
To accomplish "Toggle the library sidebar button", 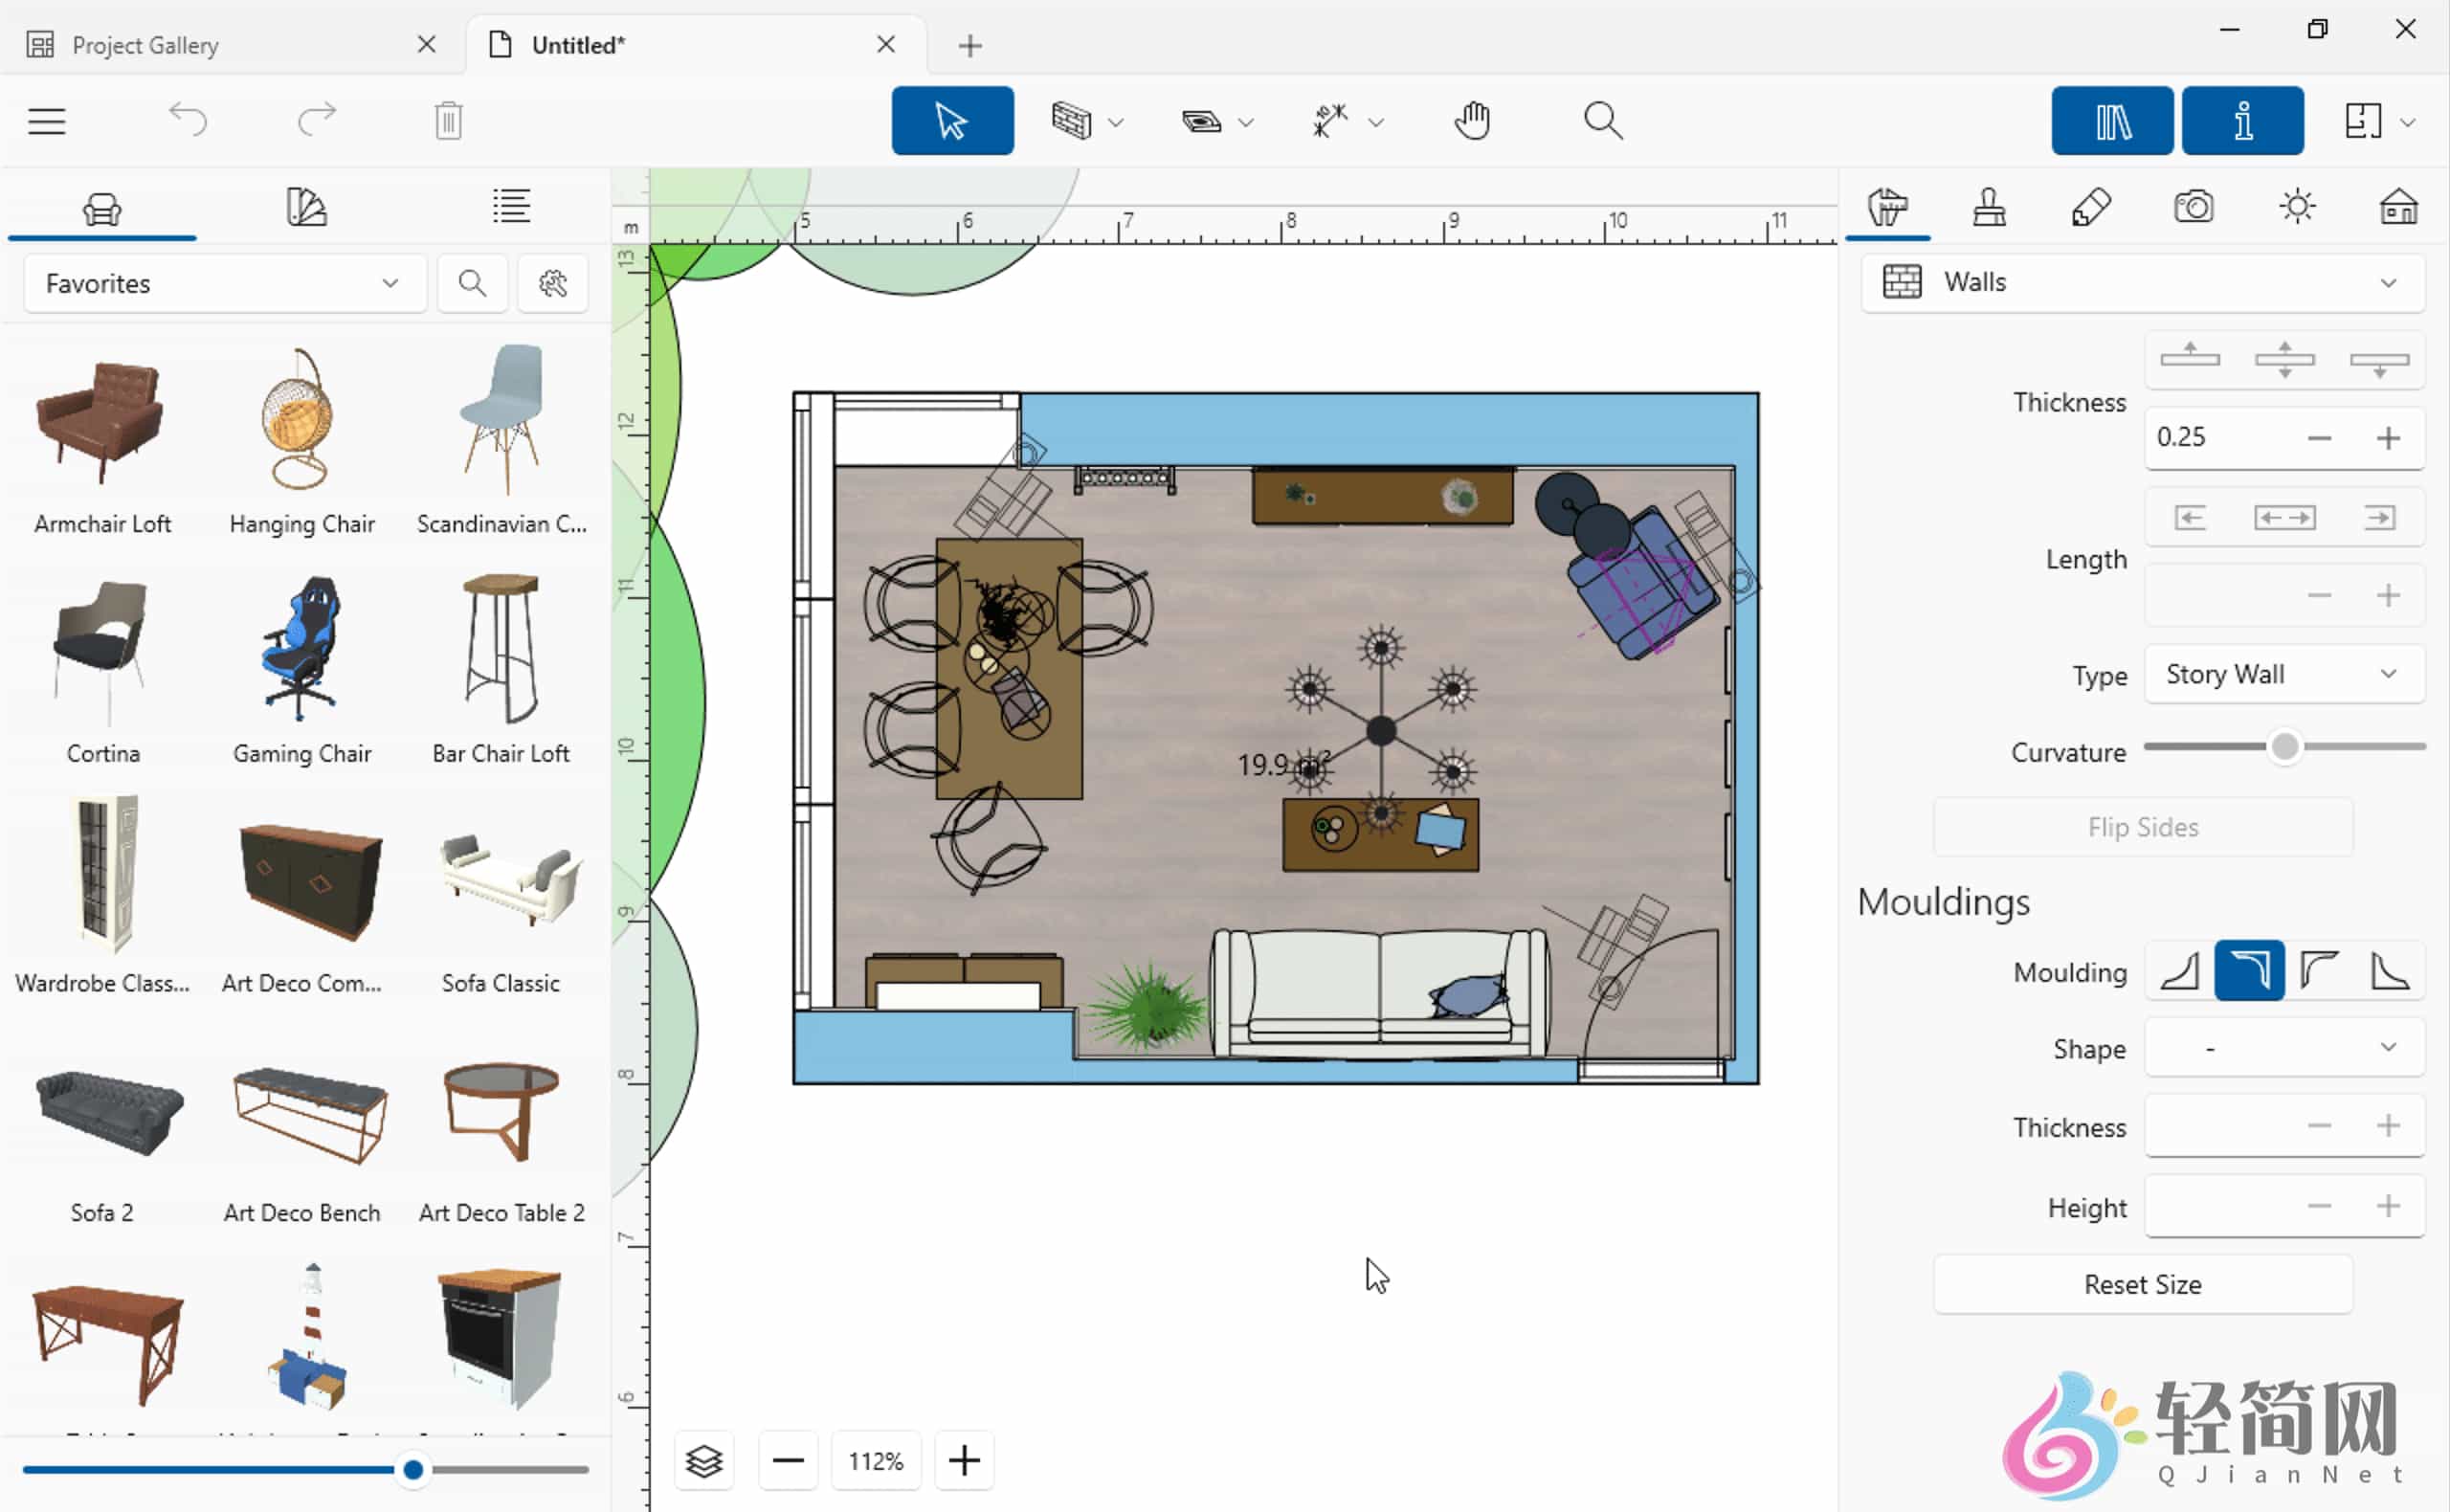I will click(2113, 120).
